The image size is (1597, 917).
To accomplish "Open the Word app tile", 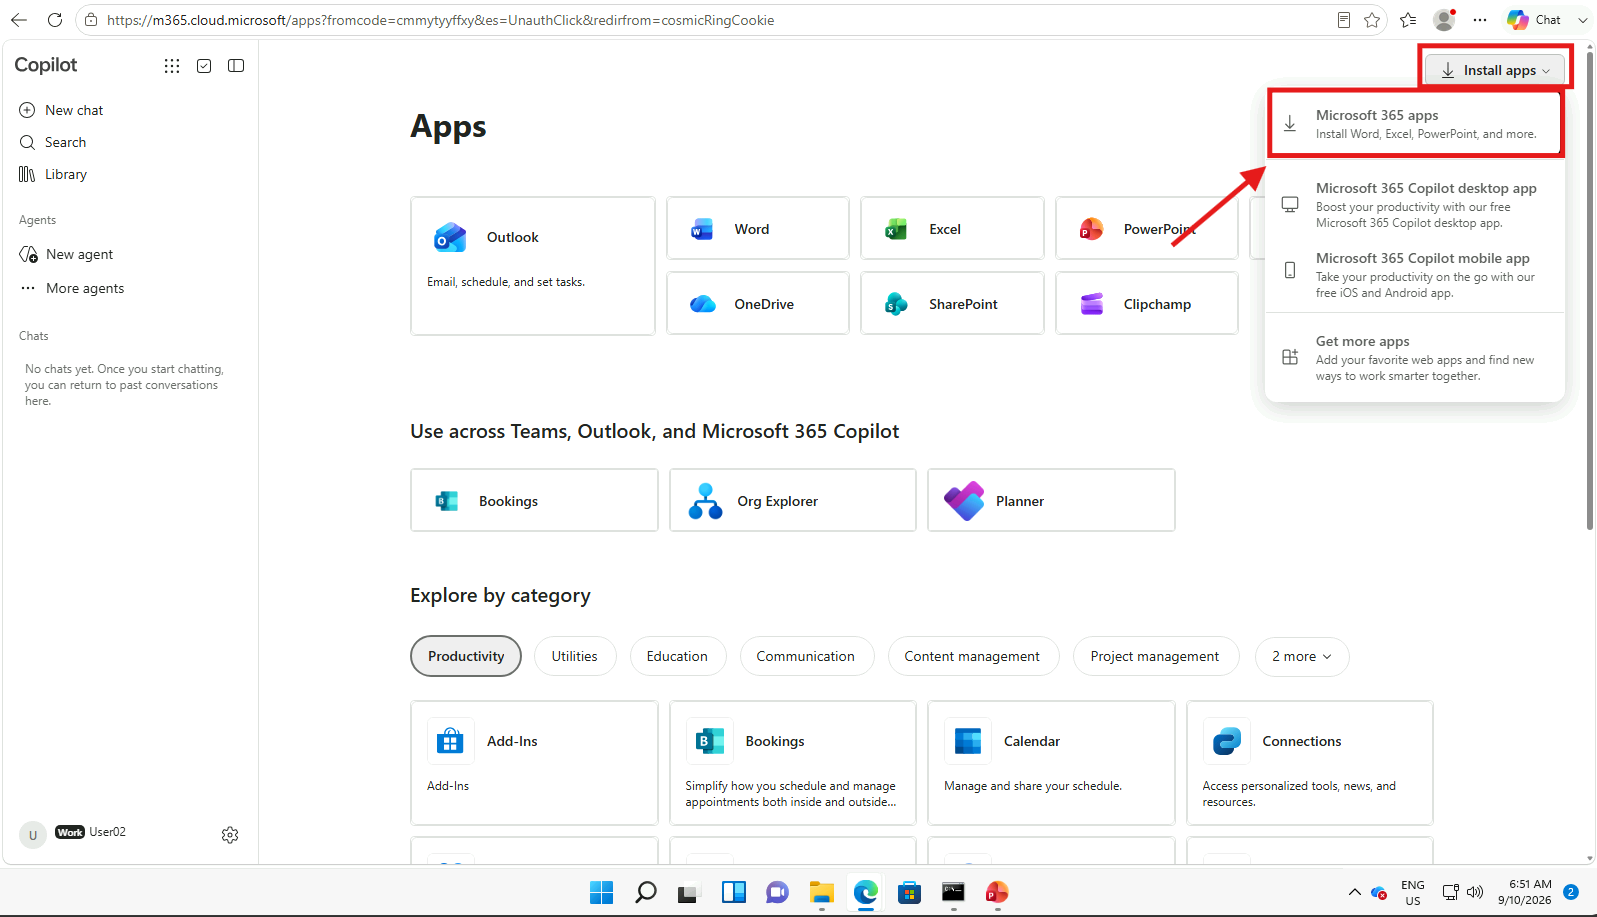I will coord(758,229).
